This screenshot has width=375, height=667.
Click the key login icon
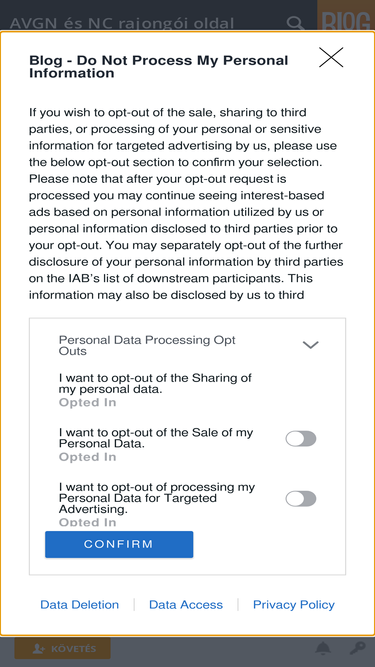click(357, 648)
